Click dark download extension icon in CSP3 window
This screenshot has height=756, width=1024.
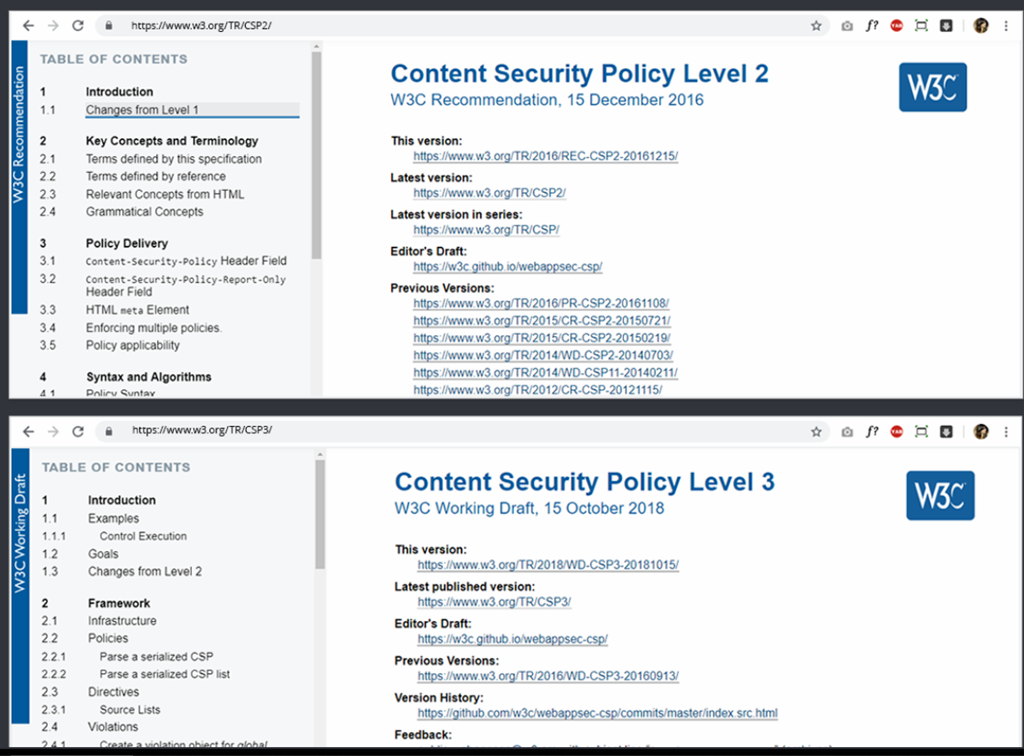[x=946, y=432]
